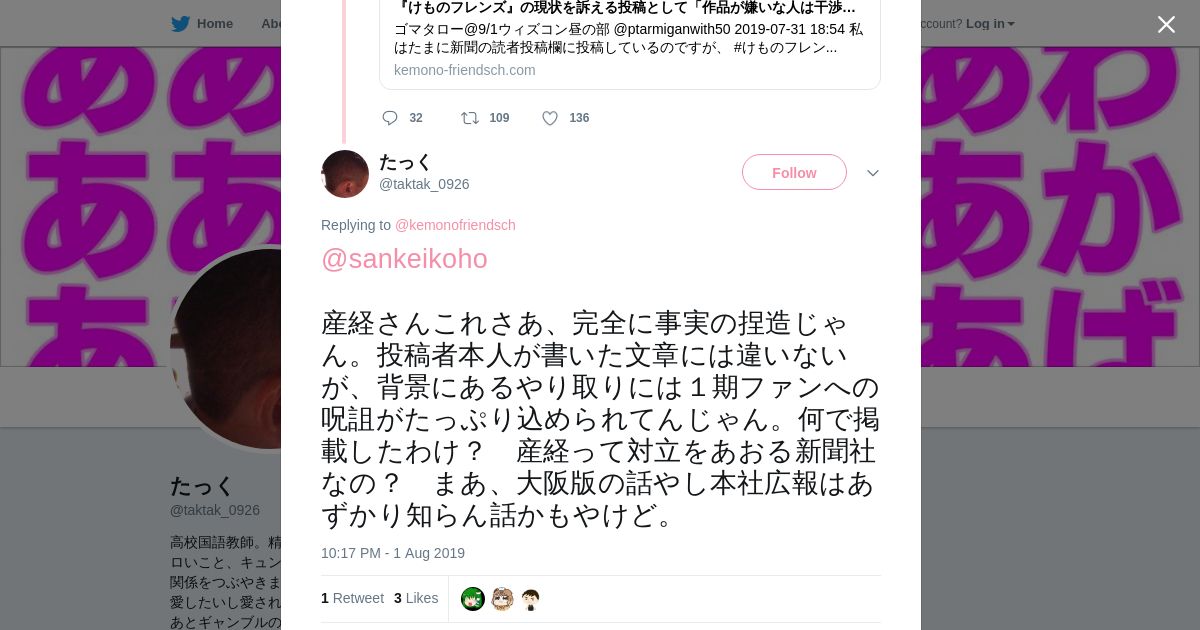Screen dimensions: 1200x630
Task: Open the Log in dropdown
Action: [990, 24]
